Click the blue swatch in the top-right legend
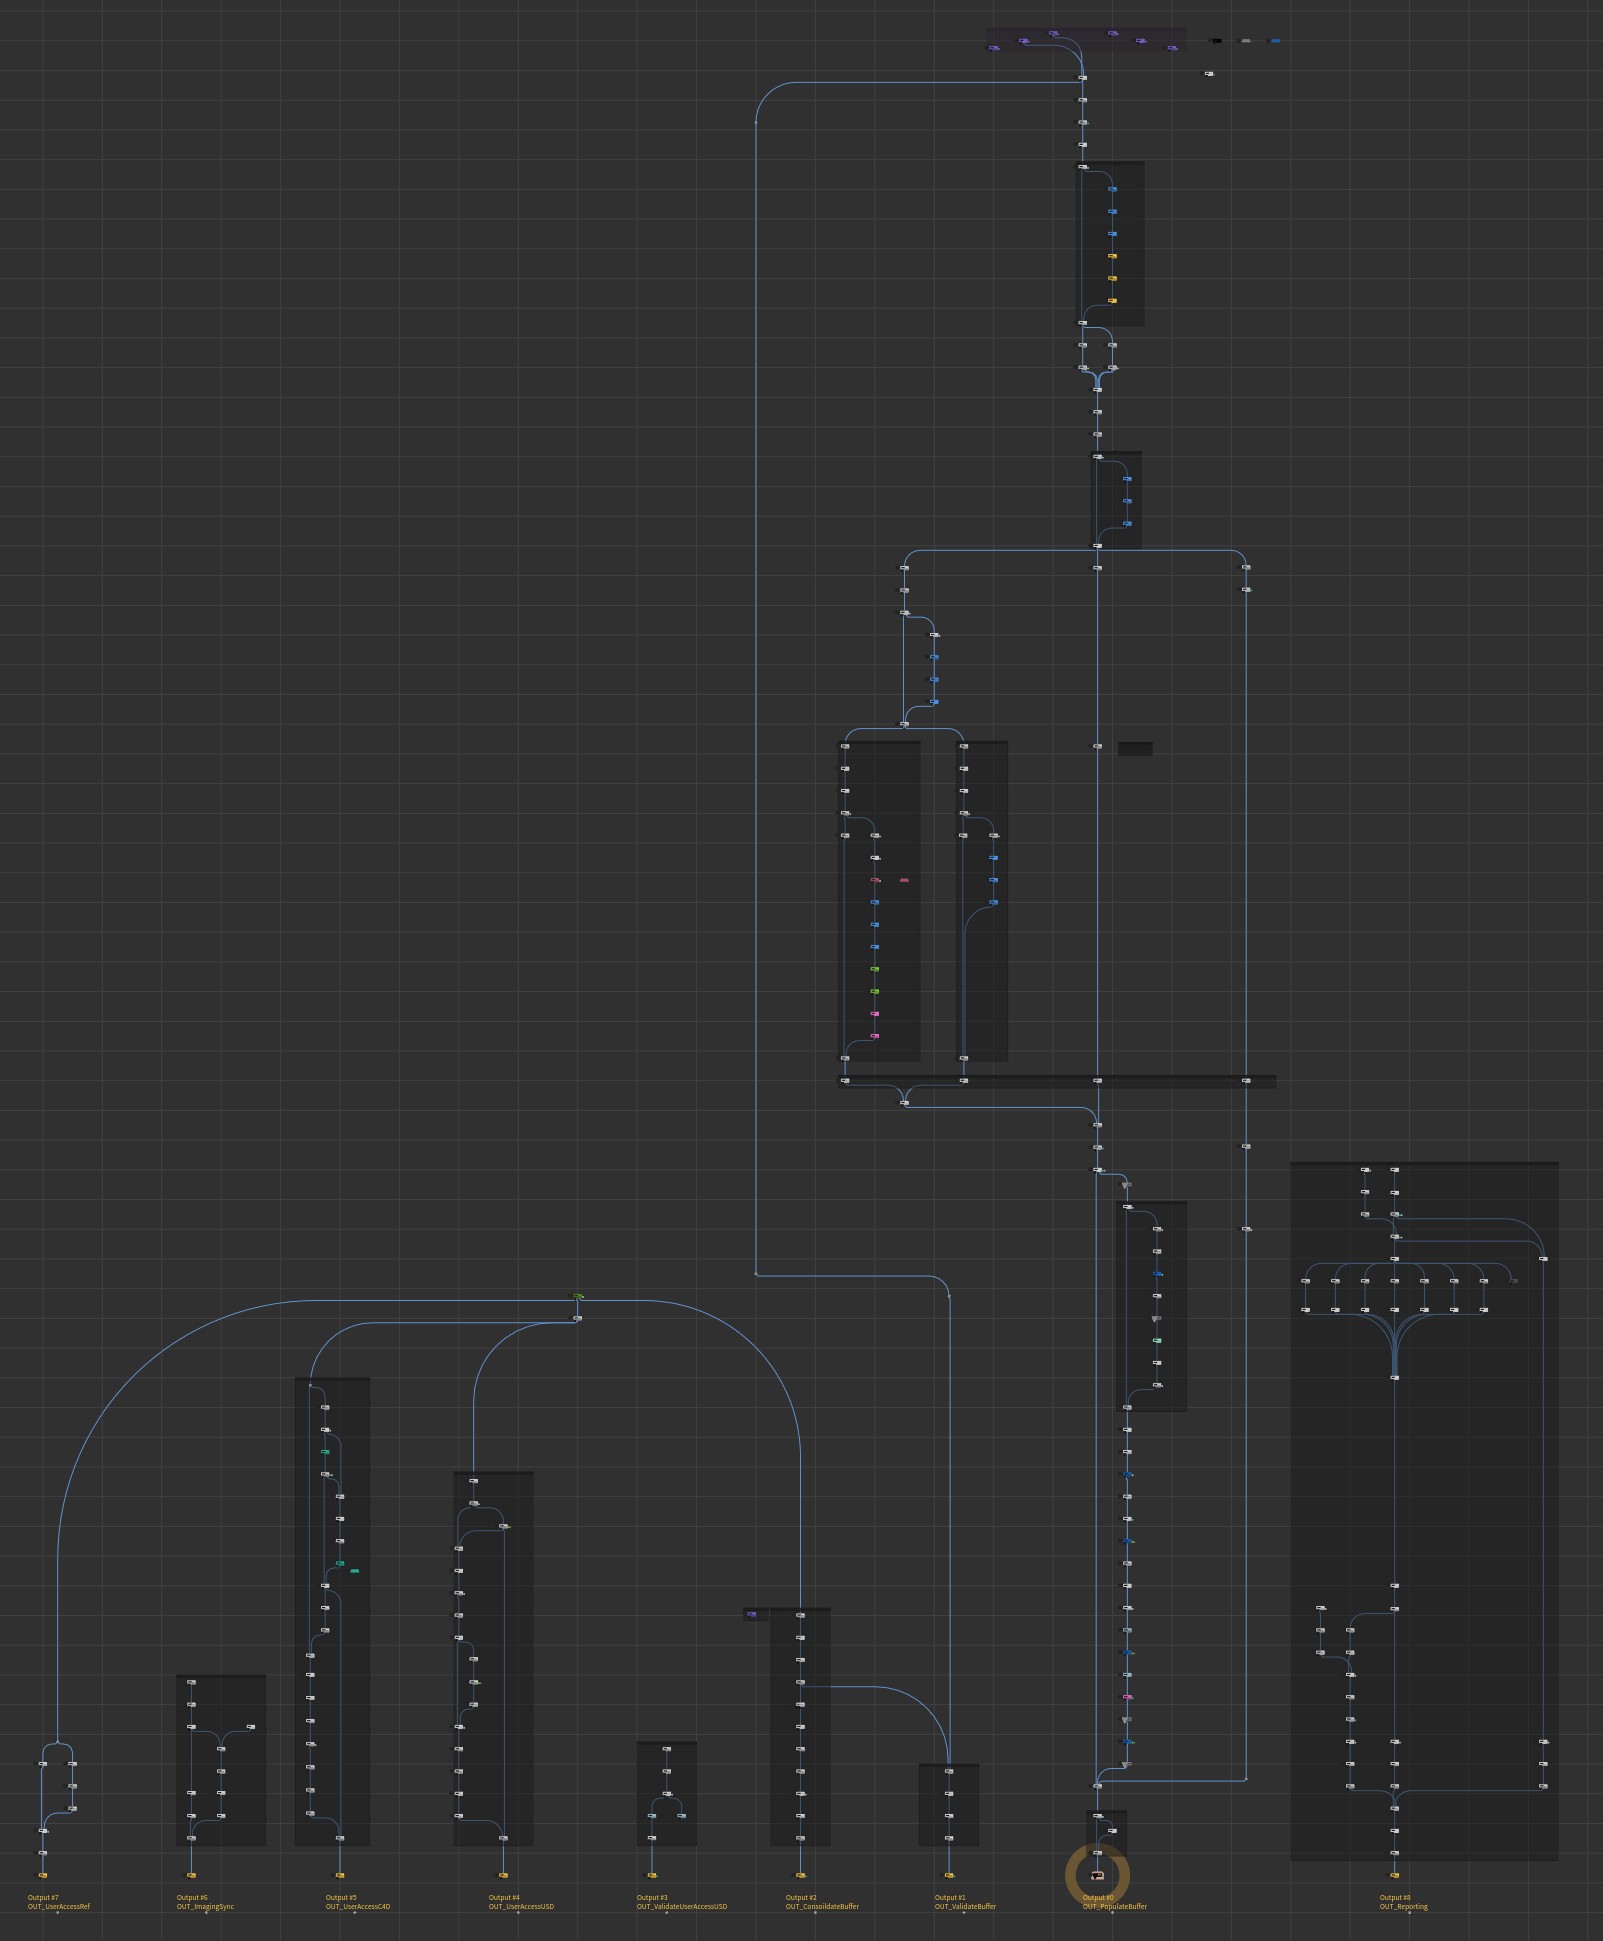This screenshot has width=1603, height=1941. 1276,40
